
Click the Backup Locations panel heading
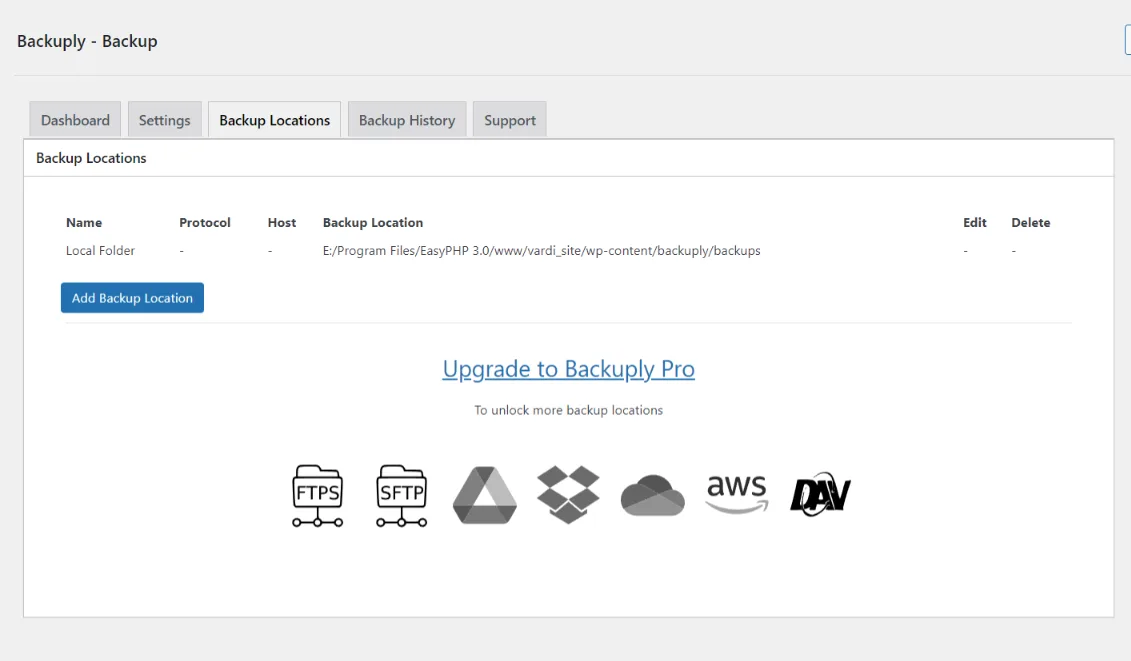(x=91, y=158)
